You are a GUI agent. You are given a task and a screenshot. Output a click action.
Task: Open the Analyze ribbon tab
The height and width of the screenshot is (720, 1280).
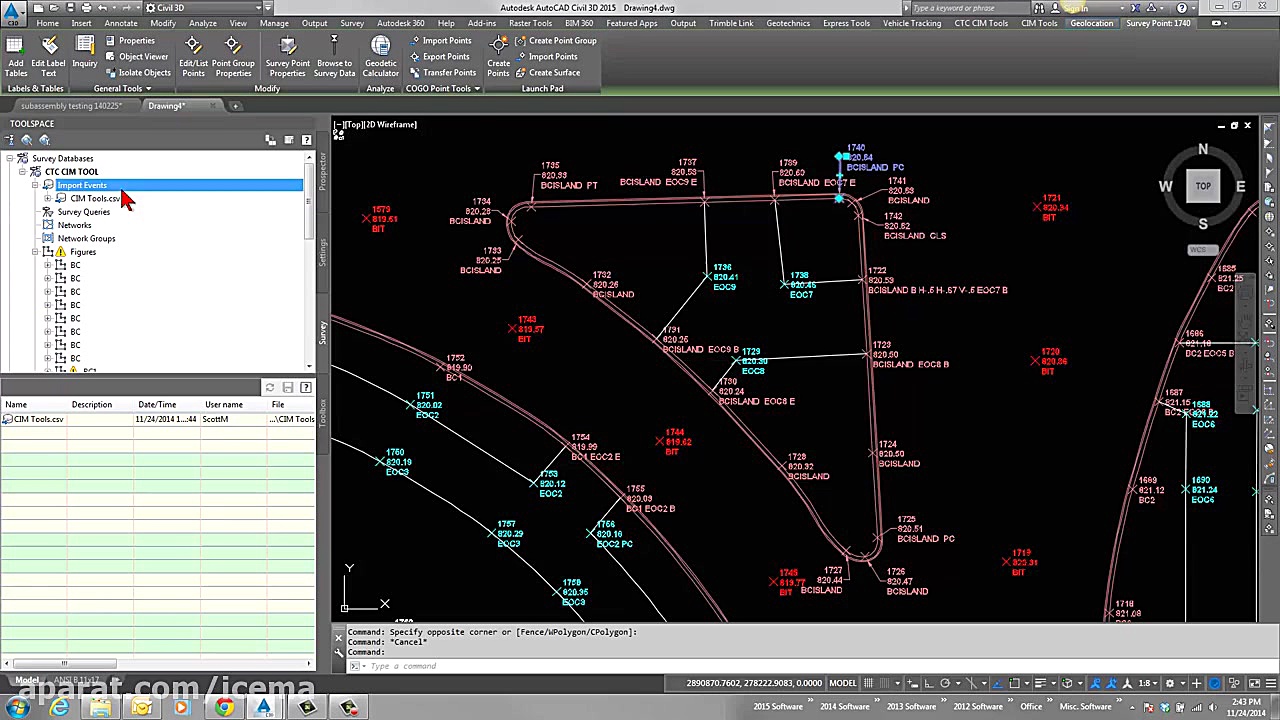click(203, 23)
